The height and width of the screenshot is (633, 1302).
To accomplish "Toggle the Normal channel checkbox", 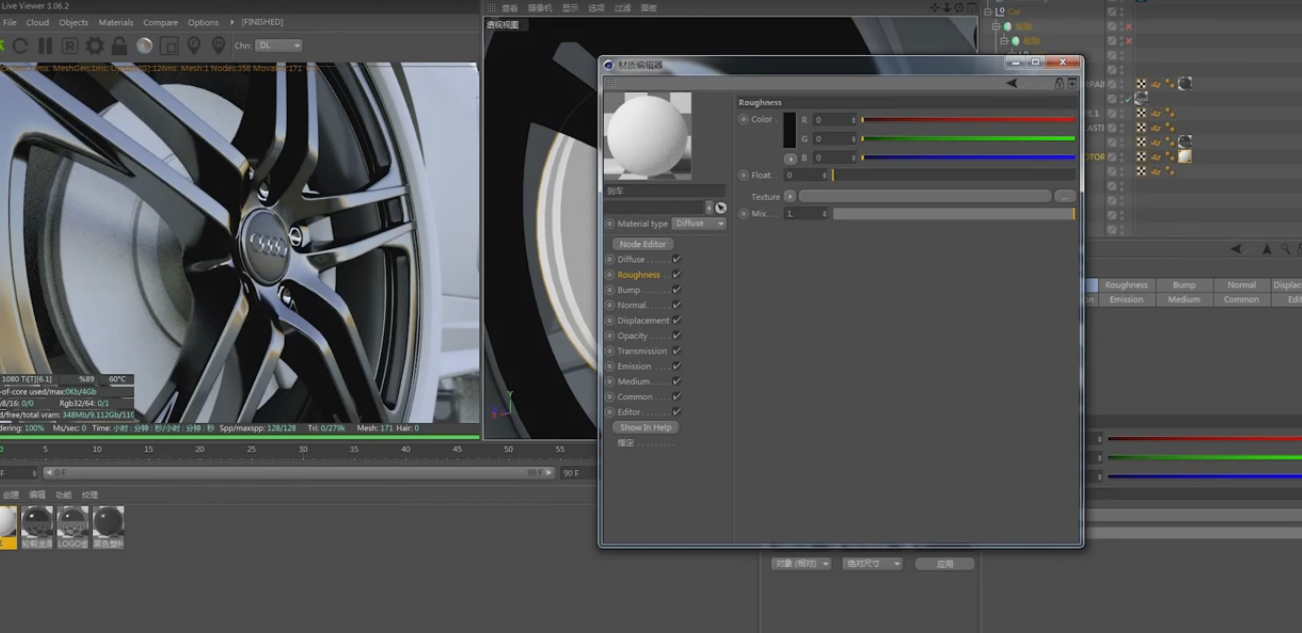I will tap(677, 305).
